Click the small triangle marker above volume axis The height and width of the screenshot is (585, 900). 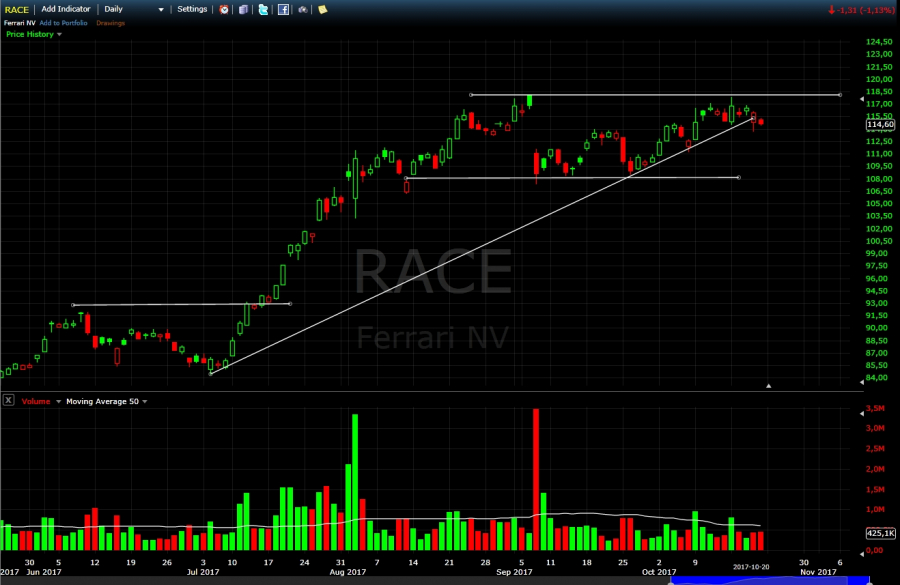coord(768,385)
